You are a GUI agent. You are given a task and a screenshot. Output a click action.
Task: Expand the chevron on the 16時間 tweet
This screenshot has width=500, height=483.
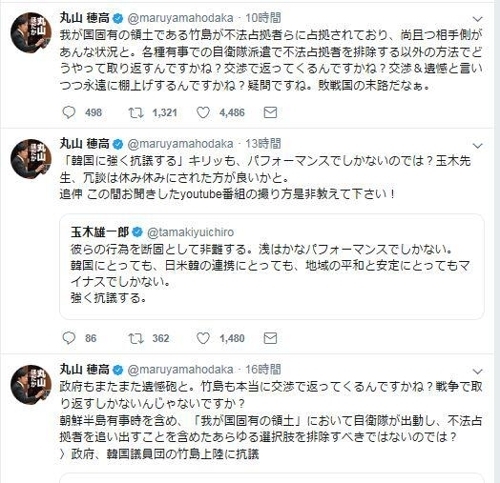(478, 371)
